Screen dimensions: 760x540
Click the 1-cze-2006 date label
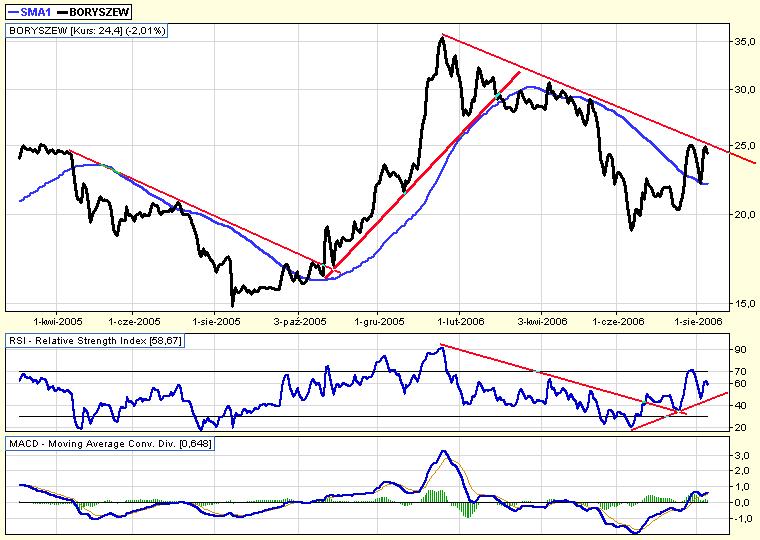pos(618,321)
